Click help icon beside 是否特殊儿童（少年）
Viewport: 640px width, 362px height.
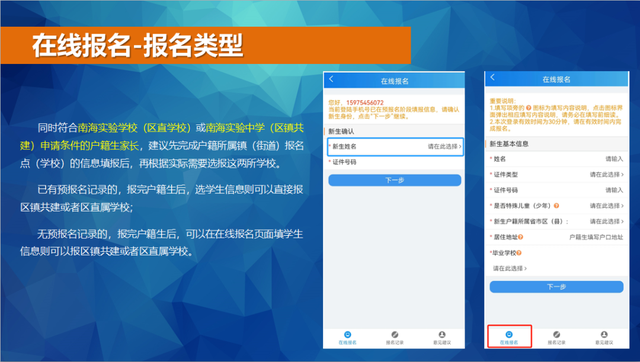[556, 206]
